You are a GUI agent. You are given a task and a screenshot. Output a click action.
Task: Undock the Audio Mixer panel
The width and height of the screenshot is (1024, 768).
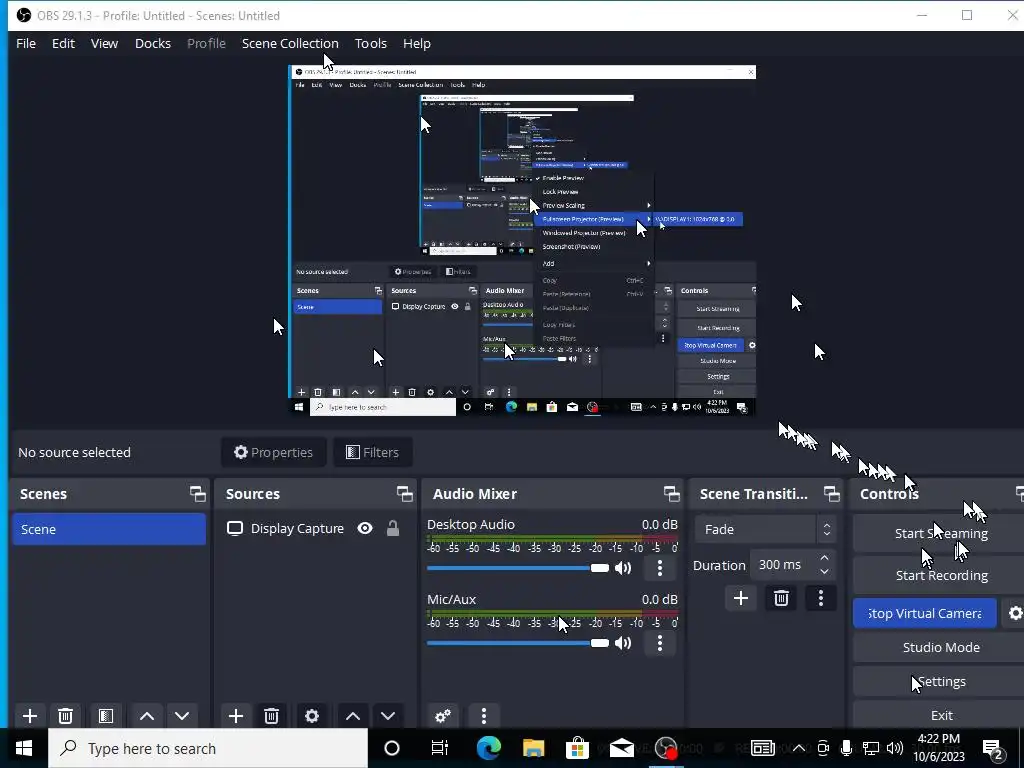tap(672, 494)
